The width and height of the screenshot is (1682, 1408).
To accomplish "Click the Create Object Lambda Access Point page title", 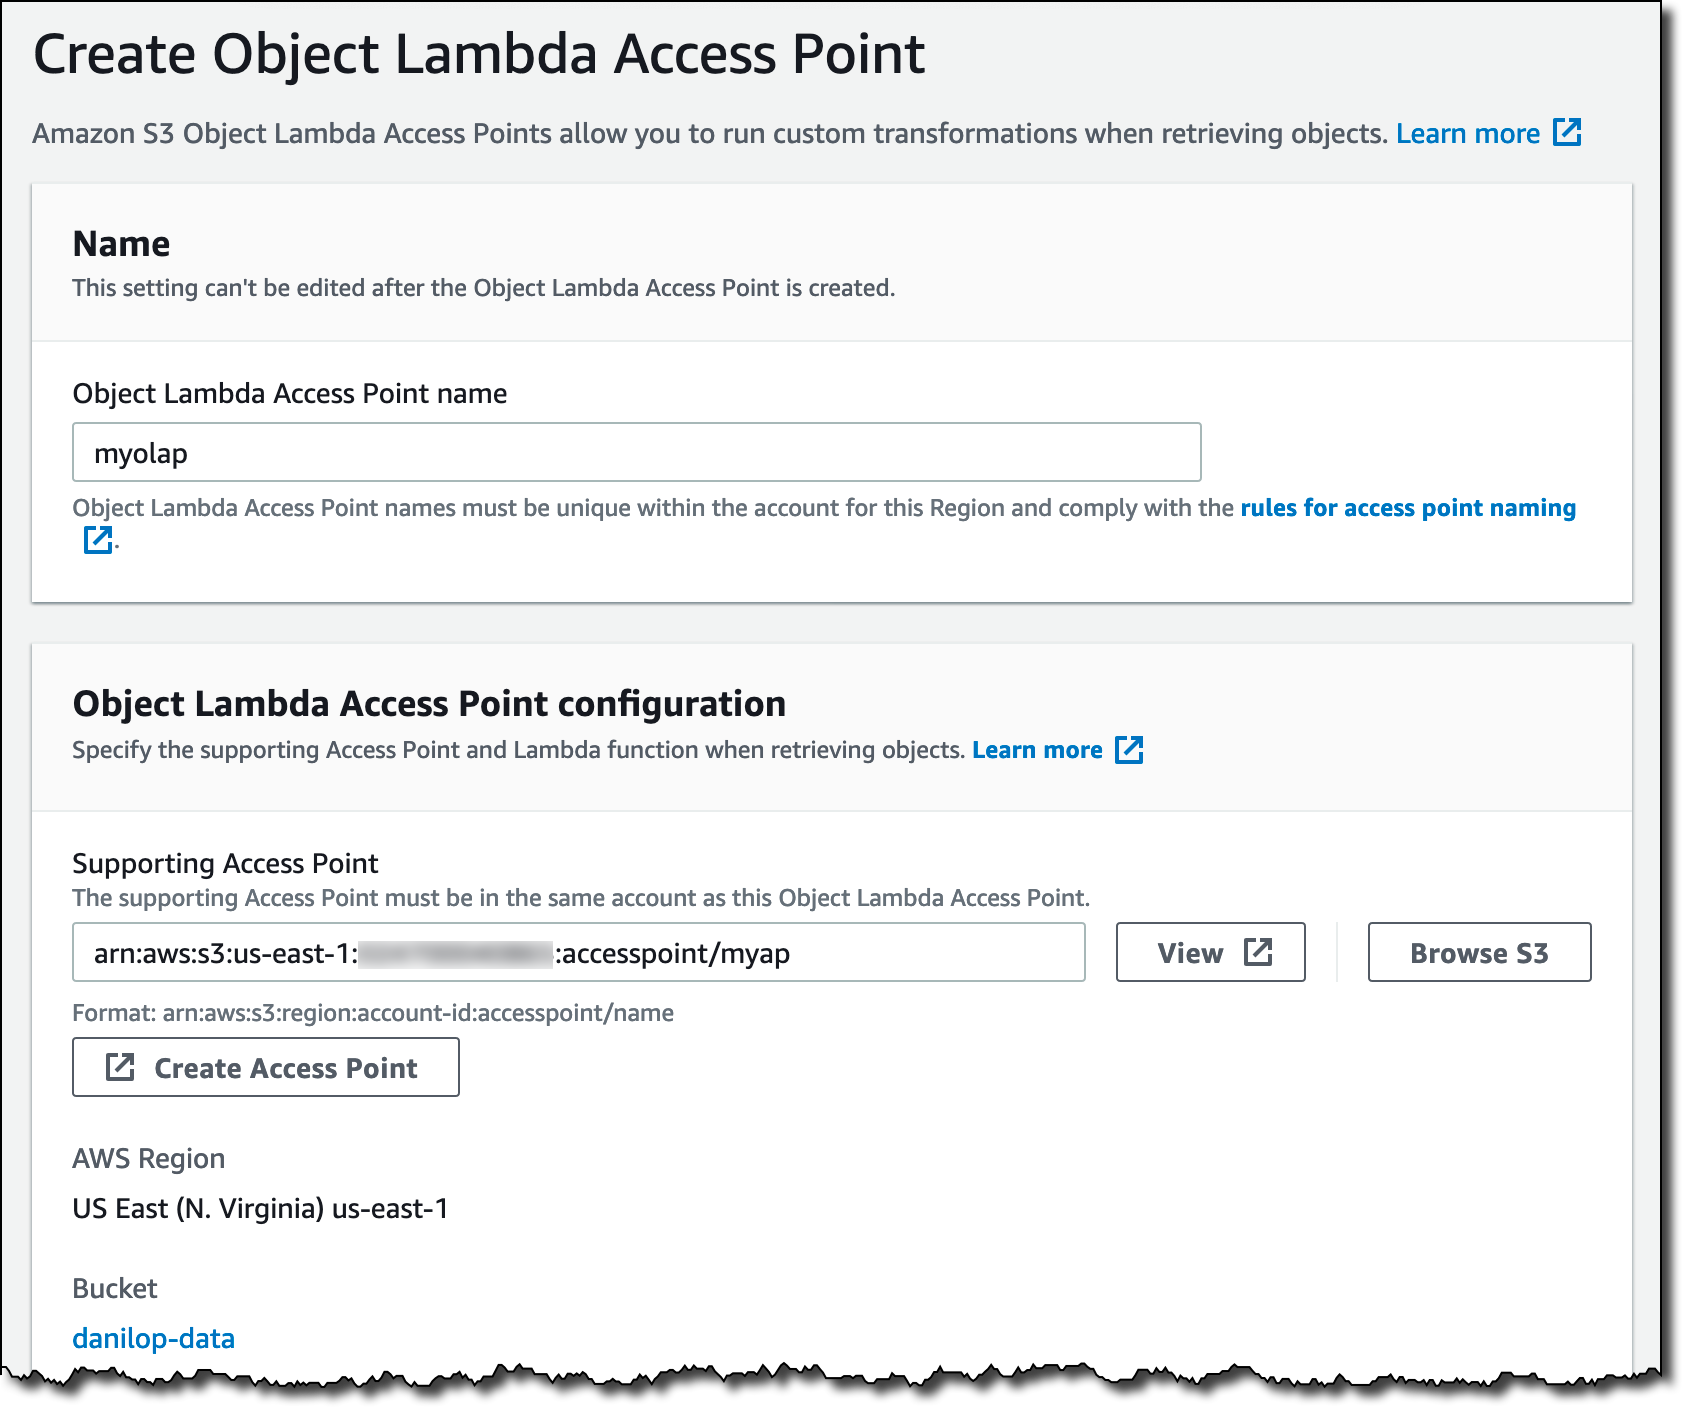I will point(479,54).
